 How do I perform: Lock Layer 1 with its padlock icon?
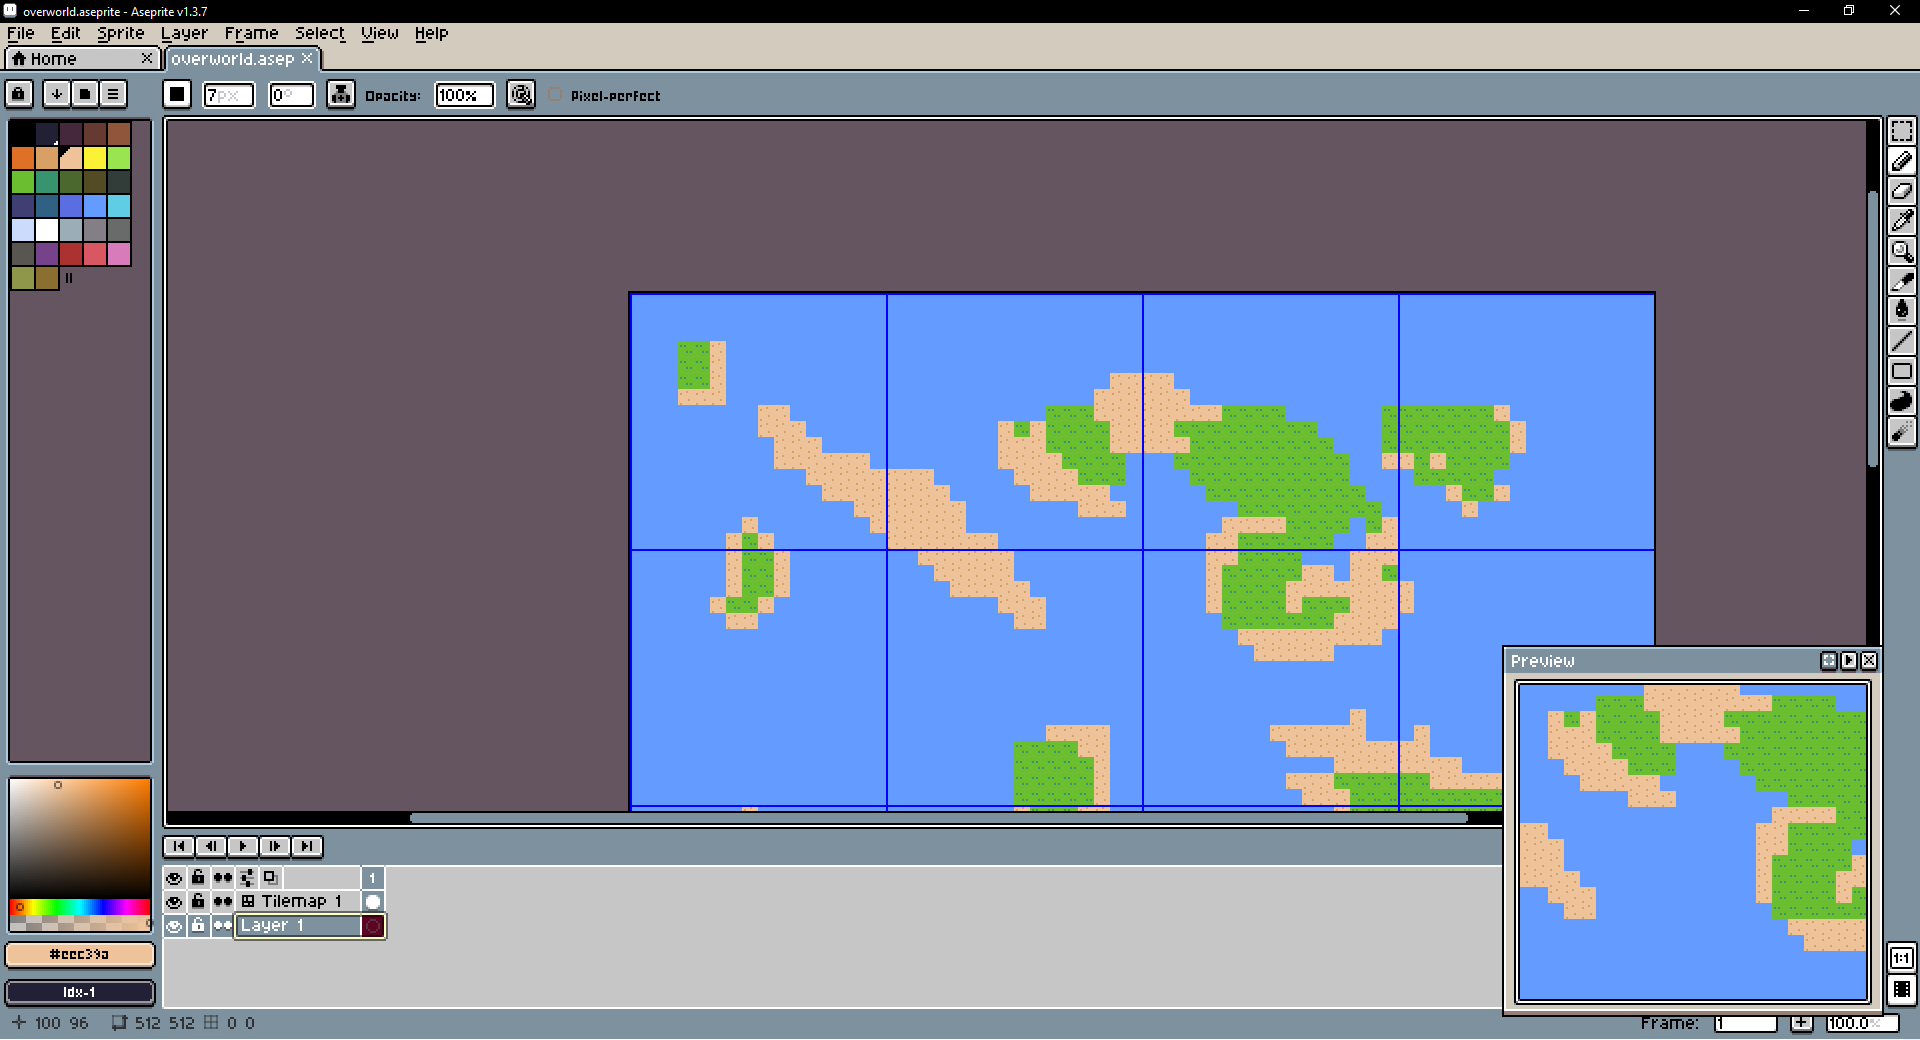pyautogui.click(x=198, y=926)
